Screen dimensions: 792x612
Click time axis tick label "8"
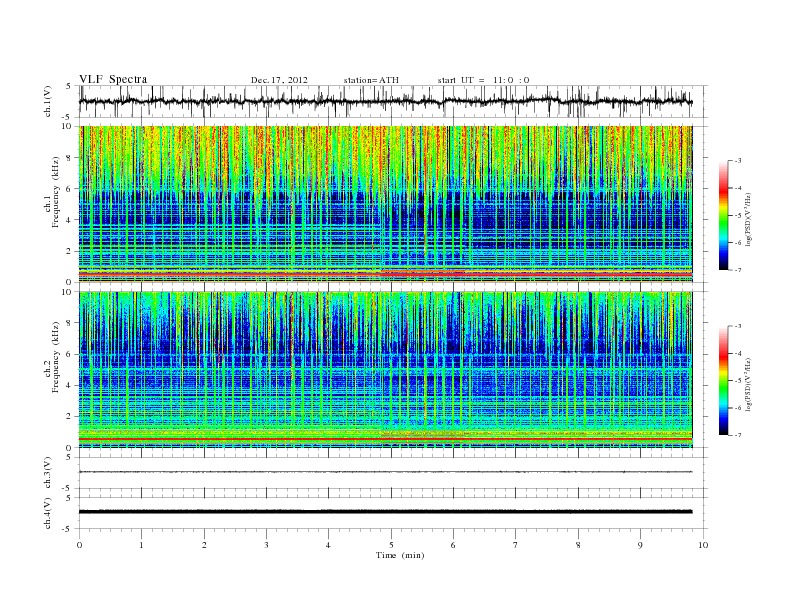pyautogui.click(x=578, y=545)
